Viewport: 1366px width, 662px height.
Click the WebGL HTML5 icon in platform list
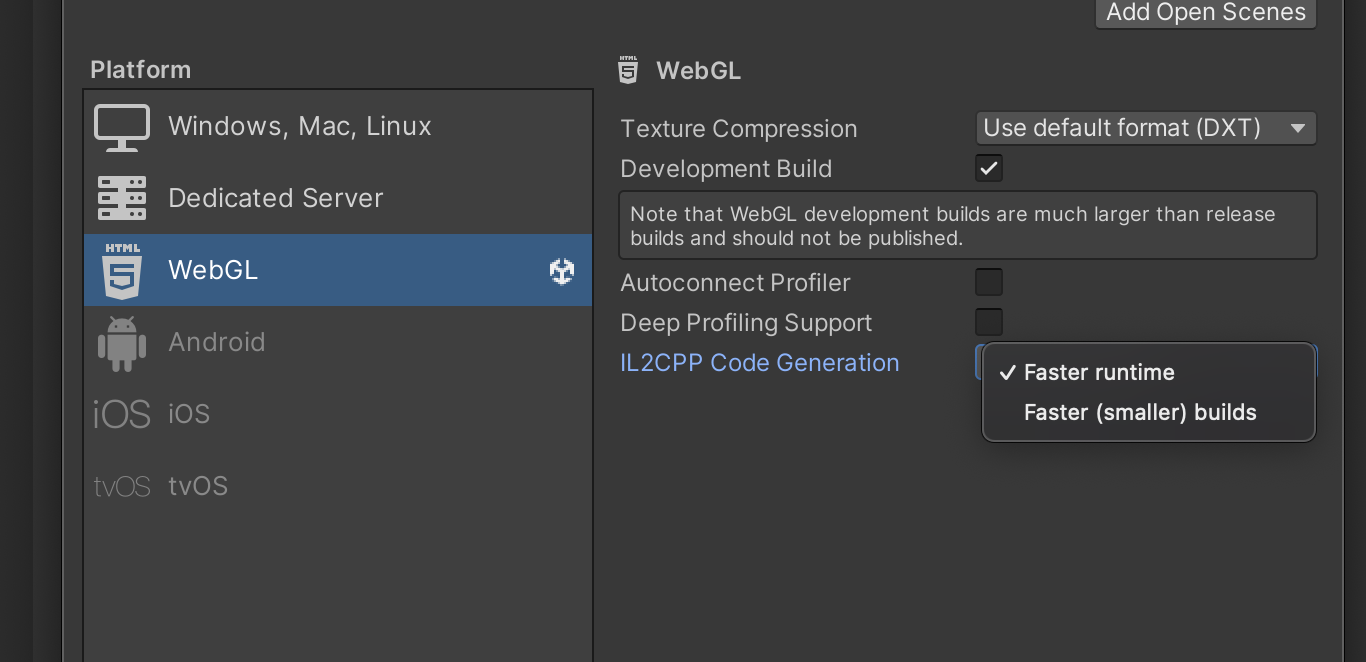click(121, 270)
